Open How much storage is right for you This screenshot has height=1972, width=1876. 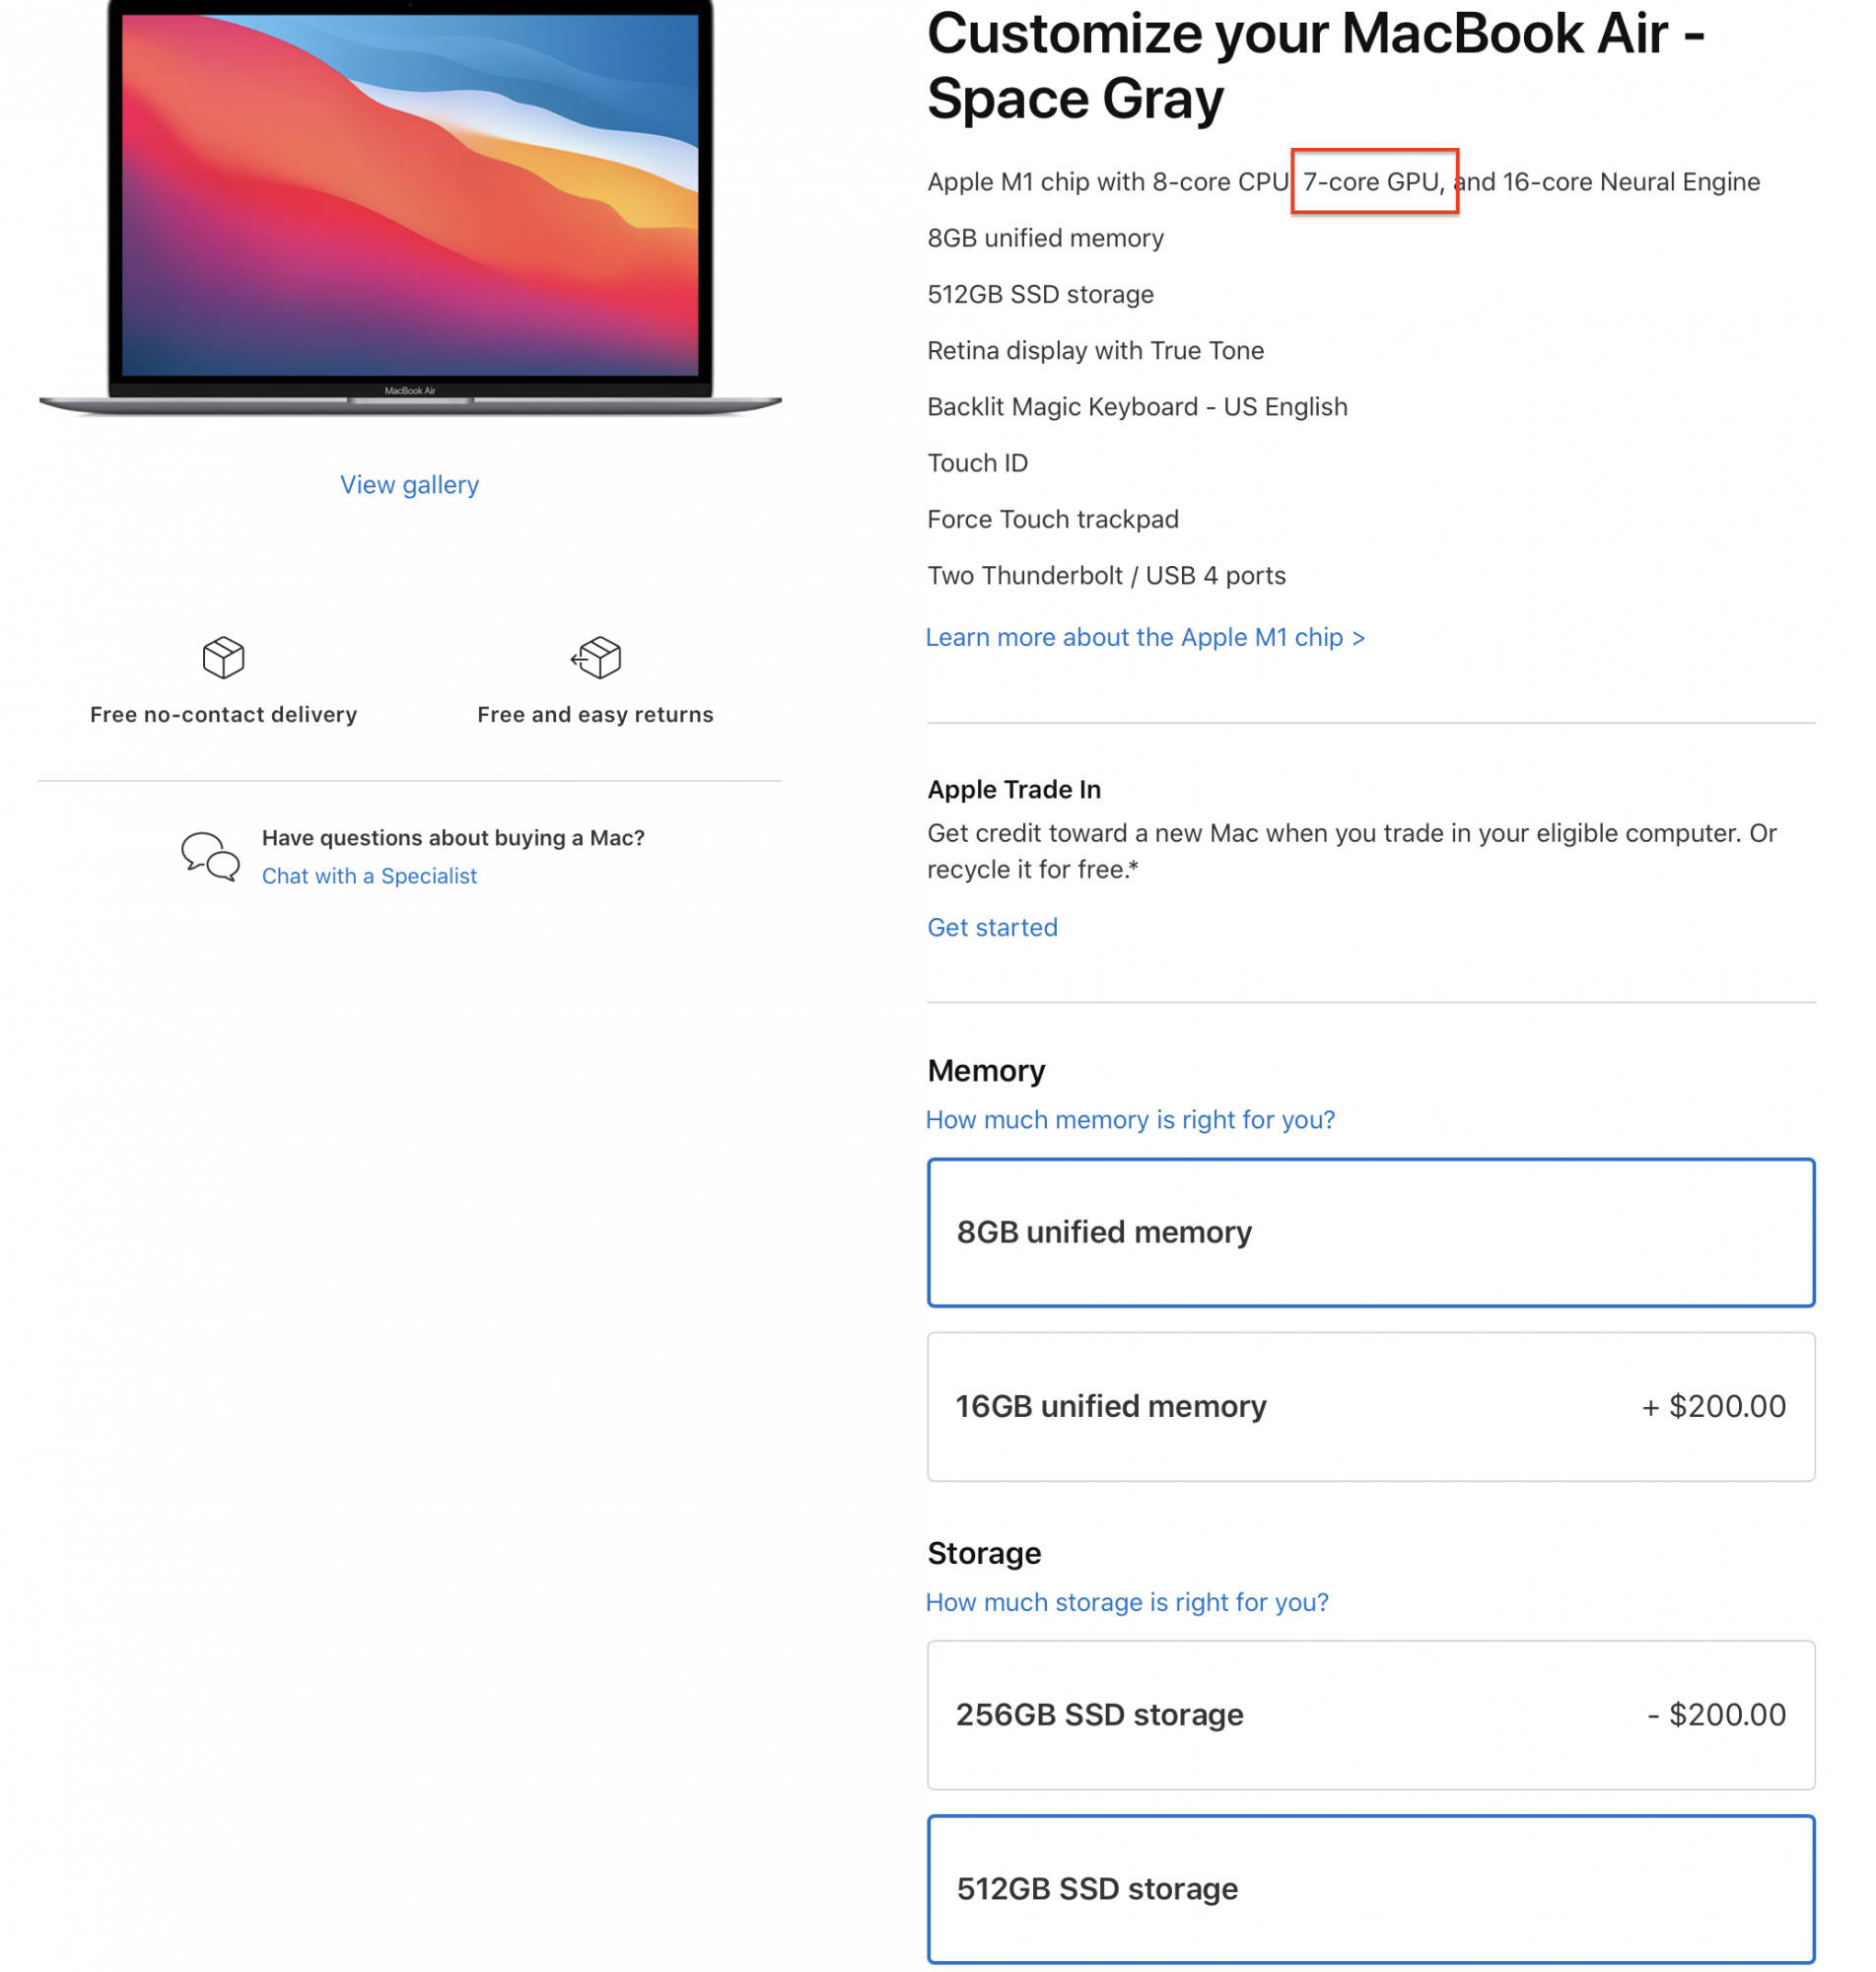pos(1127,1602)
